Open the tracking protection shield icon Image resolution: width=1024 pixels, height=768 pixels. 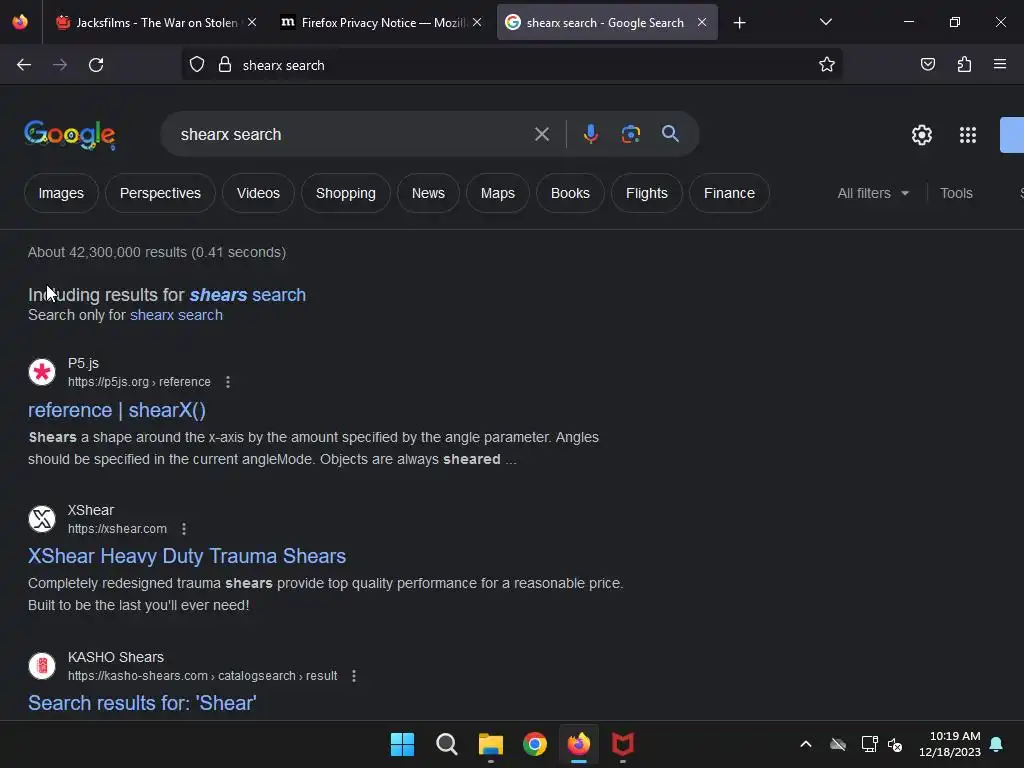point(197,65)
